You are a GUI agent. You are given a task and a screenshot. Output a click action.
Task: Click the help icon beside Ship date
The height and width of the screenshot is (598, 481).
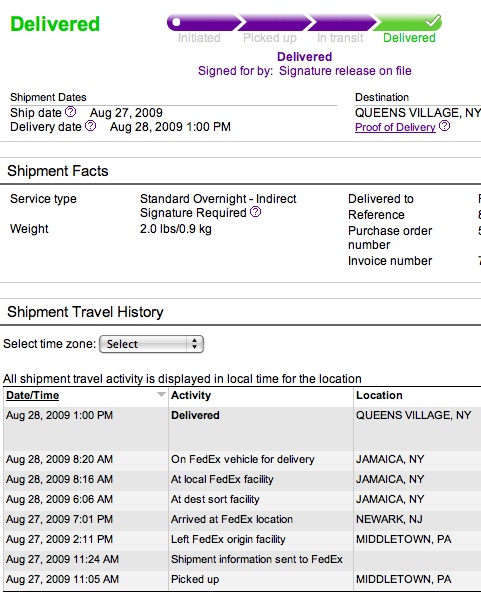[x=71, y=112]
